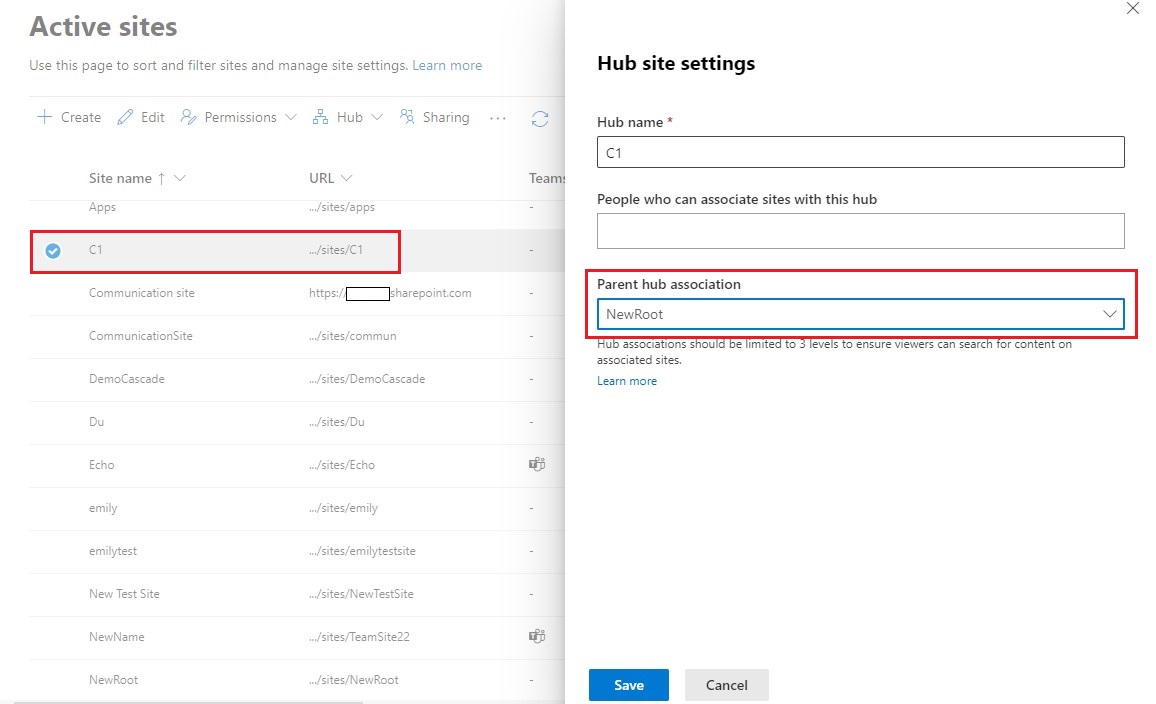This screenshot has height=704, width=1156.
Task: Click the Create plus icon
Action: (x=44, y=117)
